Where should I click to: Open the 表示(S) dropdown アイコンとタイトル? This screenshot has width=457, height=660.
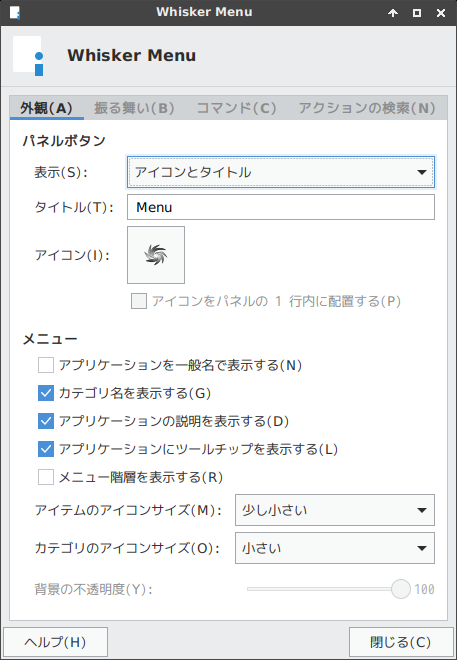pos(281,172)
